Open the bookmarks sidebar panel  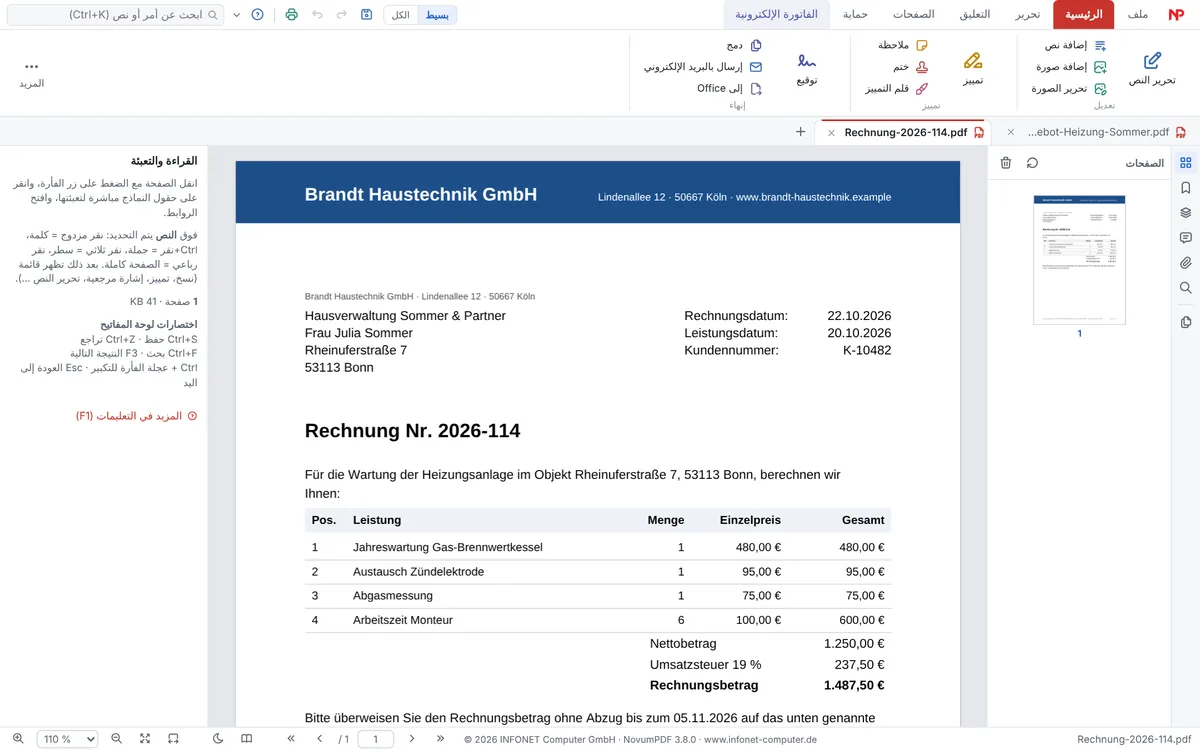pyautogui.click(x=1186, y=188)
